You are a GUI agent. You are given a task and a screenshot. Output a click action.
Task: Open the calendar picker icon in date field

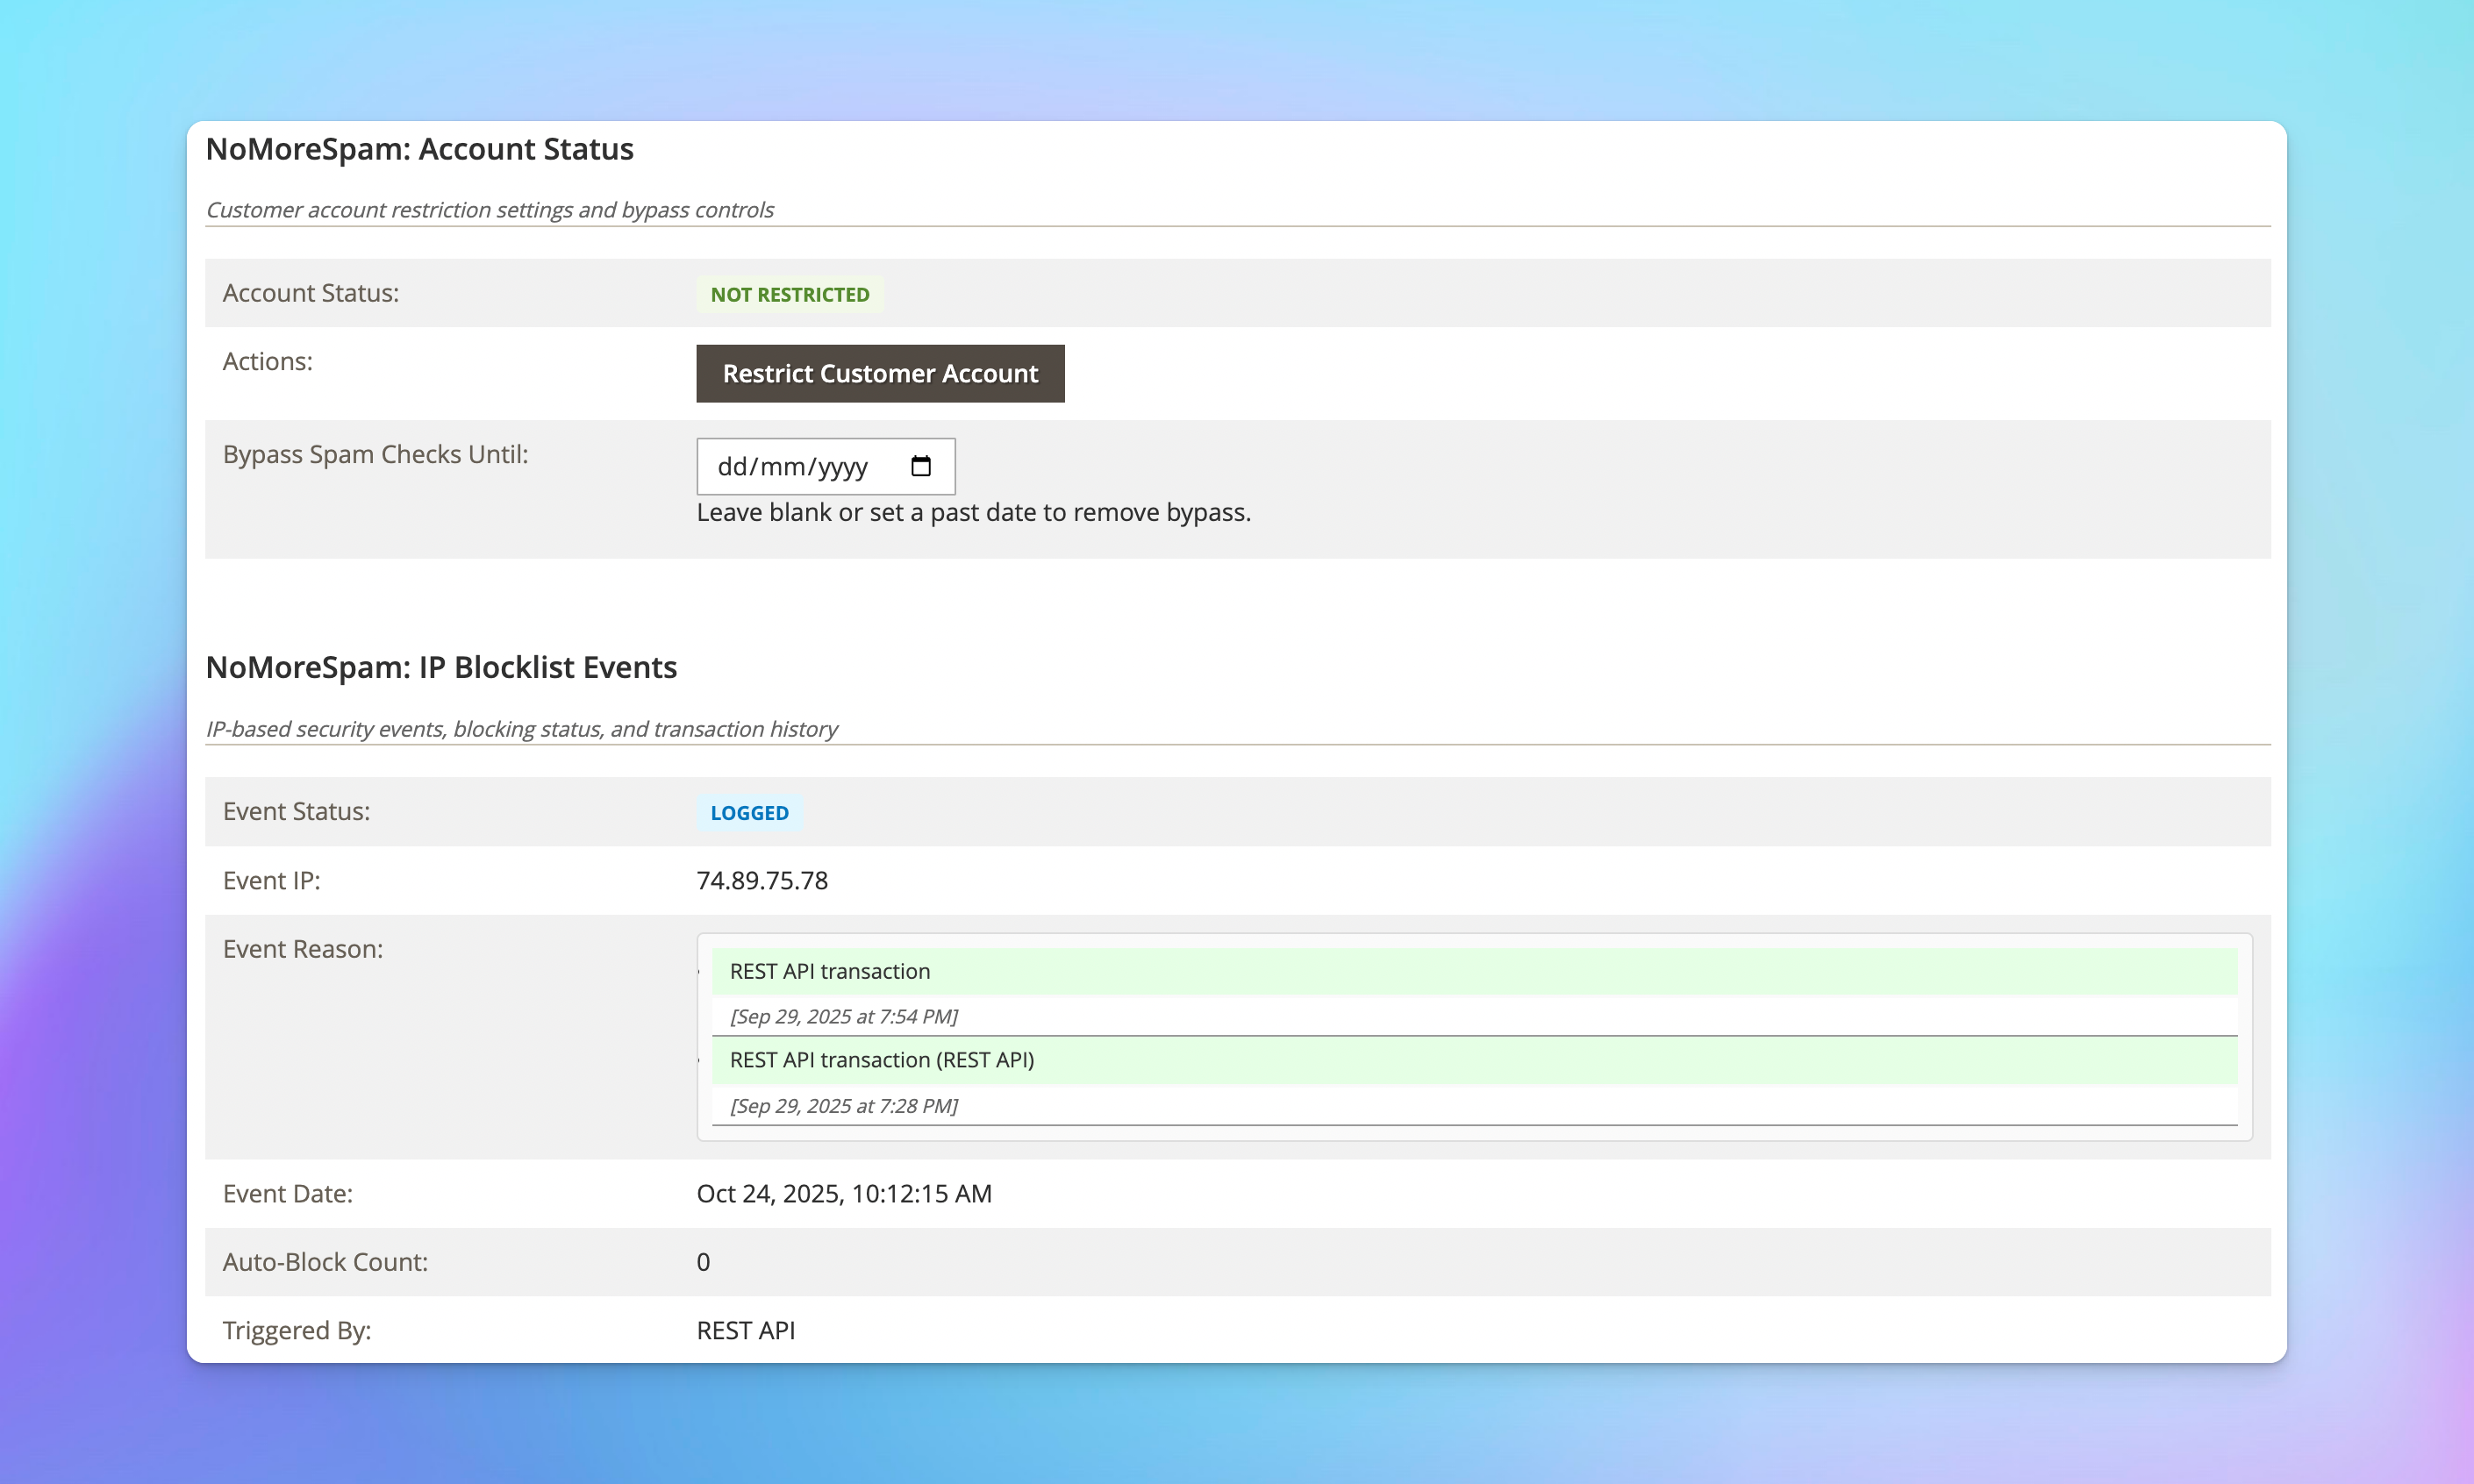(x=920, y=466)
